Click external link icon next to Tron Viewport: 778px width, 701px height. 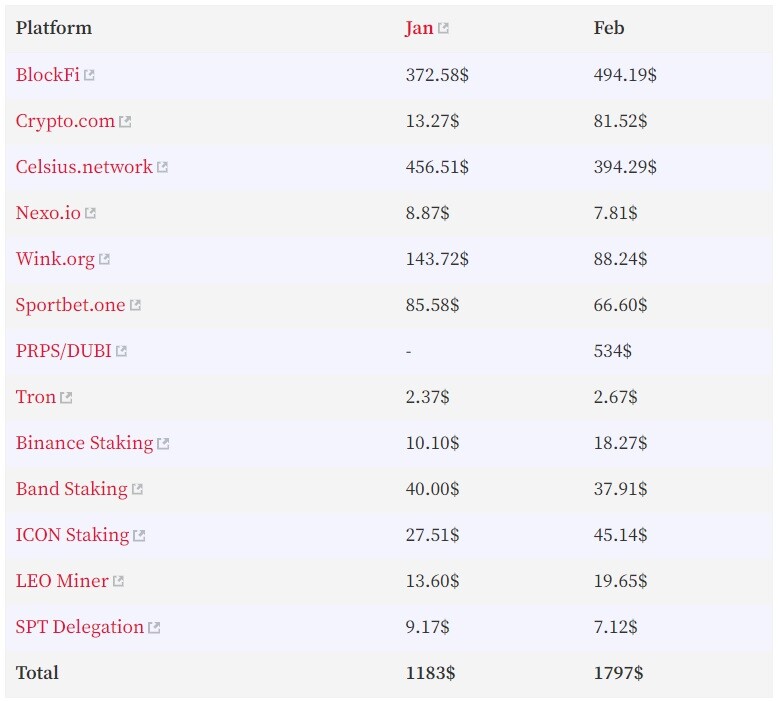coord(67,398)
